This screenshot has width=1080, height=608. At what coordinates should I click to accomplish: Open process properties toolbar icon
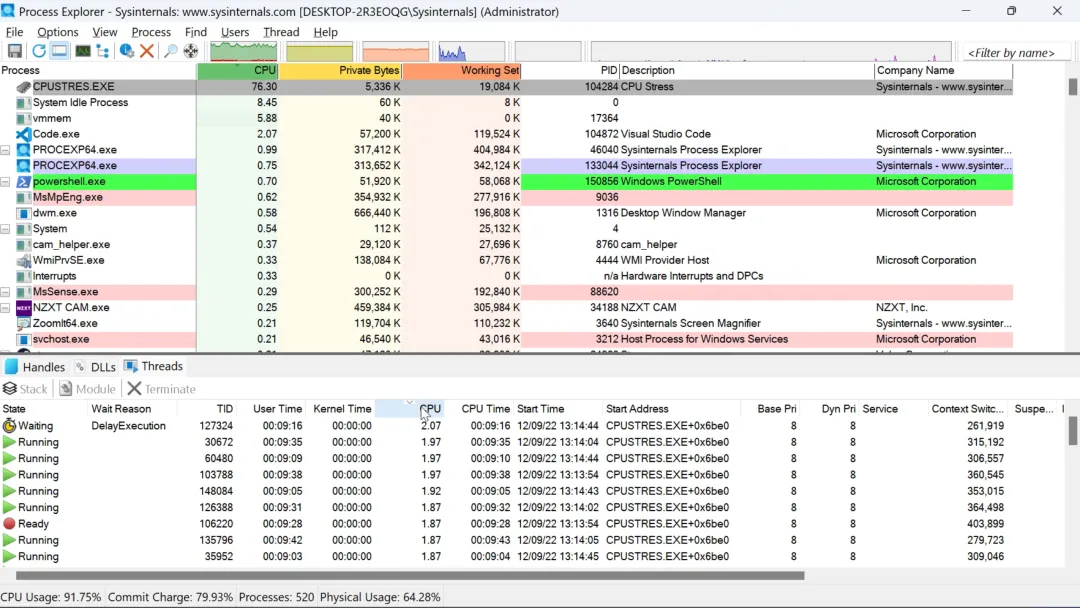click(x=126, y=51)
